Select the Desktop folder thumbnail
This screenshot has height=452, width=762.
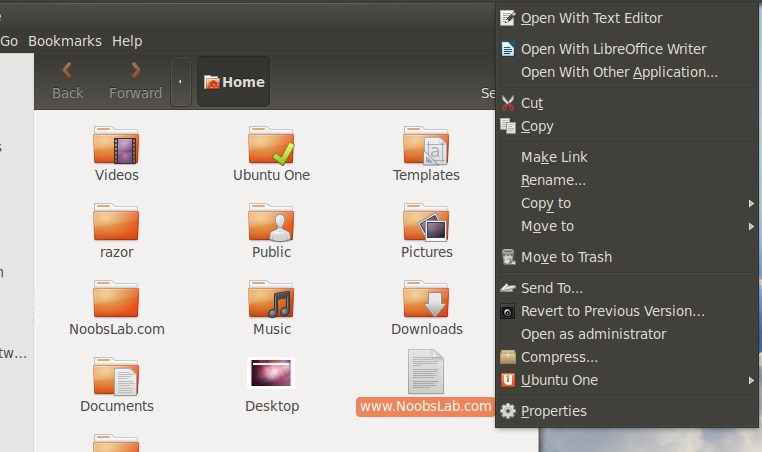[271, 373]
